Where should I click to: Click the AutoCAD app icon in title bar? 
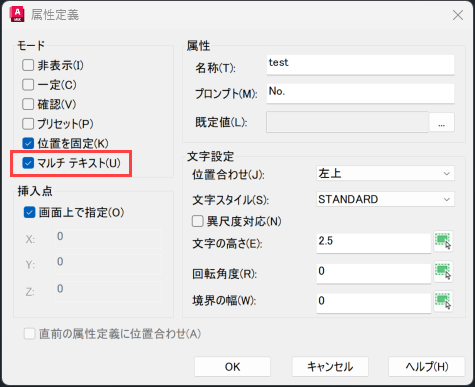point(17,14)
